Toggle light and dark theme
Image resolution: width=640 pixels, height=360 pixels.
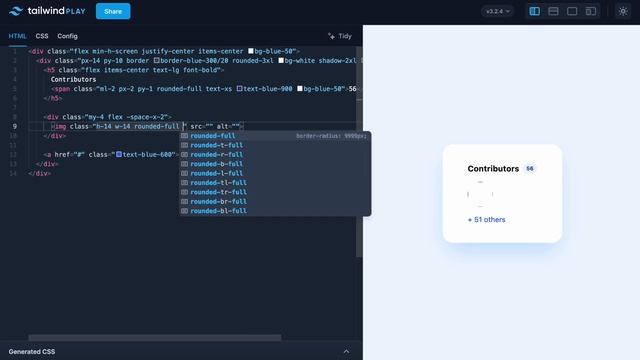(x=623, y=11)
